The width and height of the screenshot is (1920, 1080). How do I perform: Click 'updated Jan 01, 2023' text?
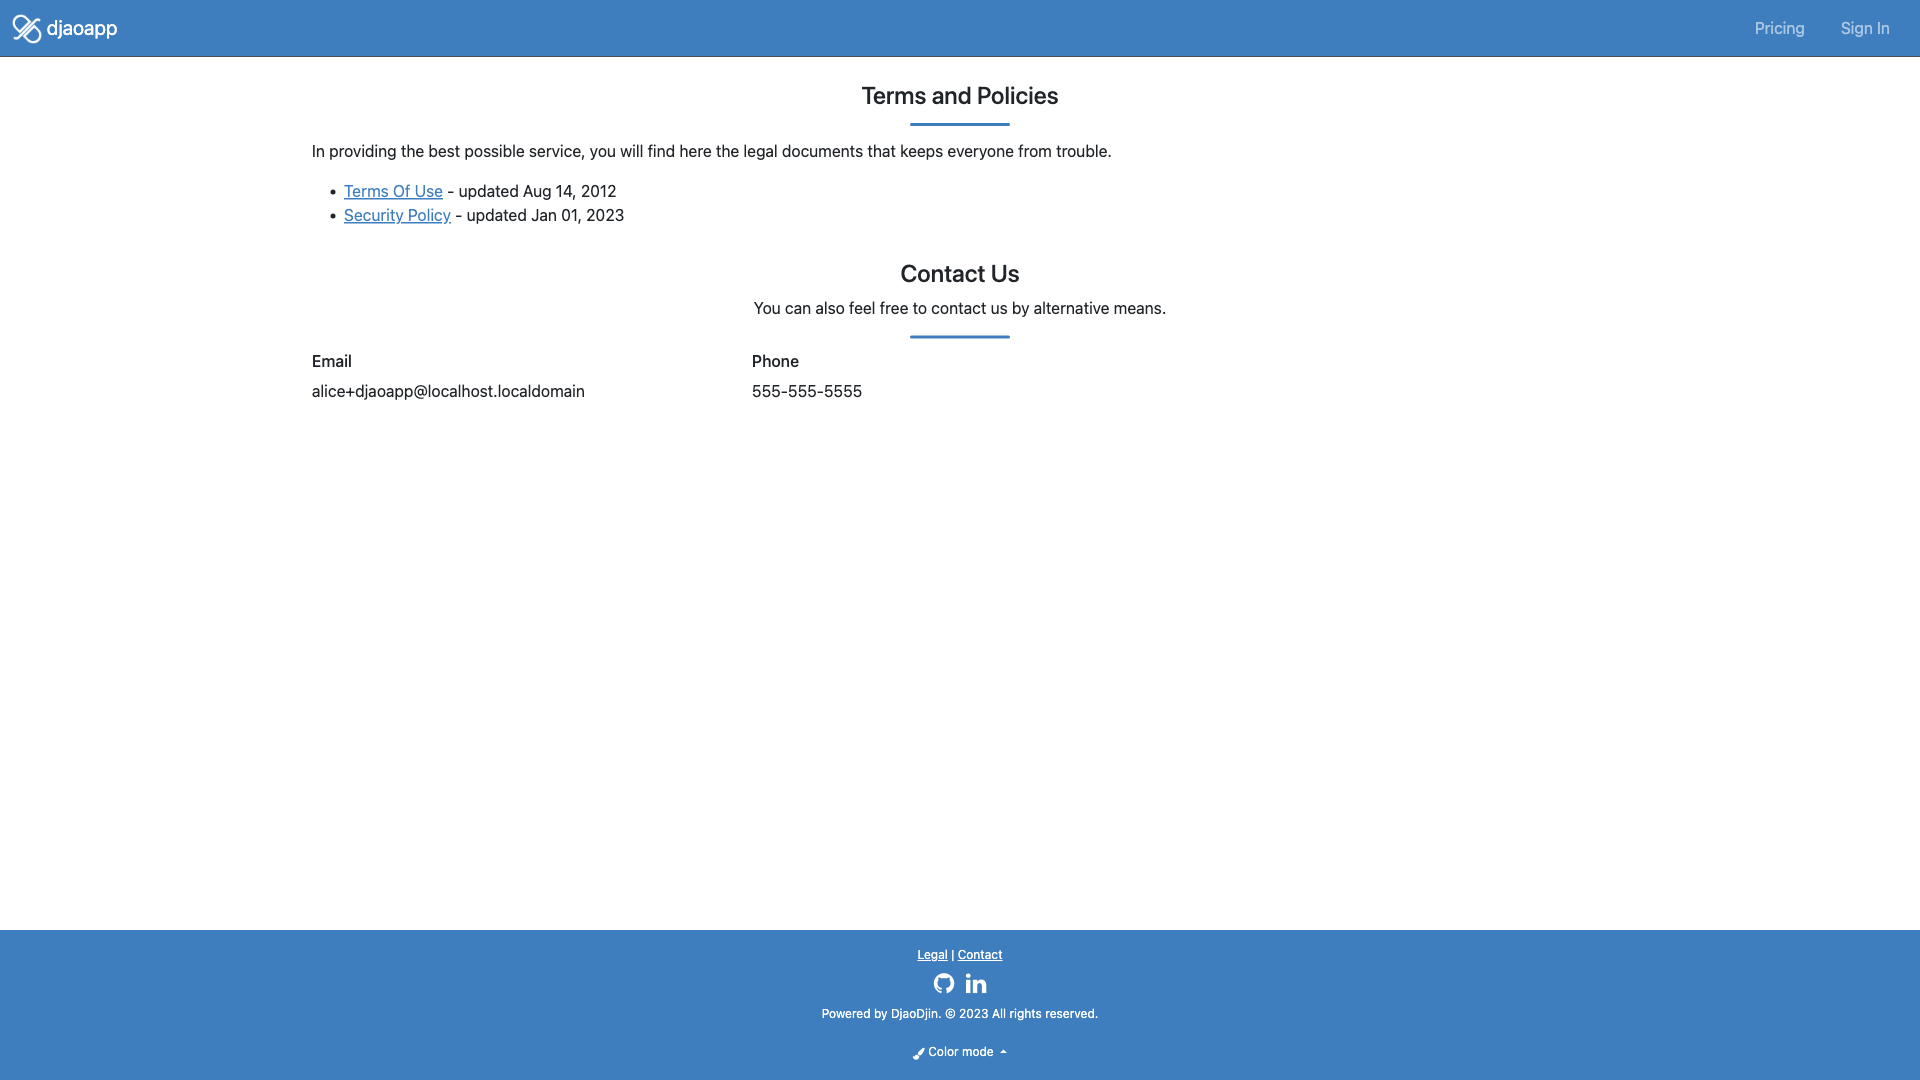coord(545,215)
